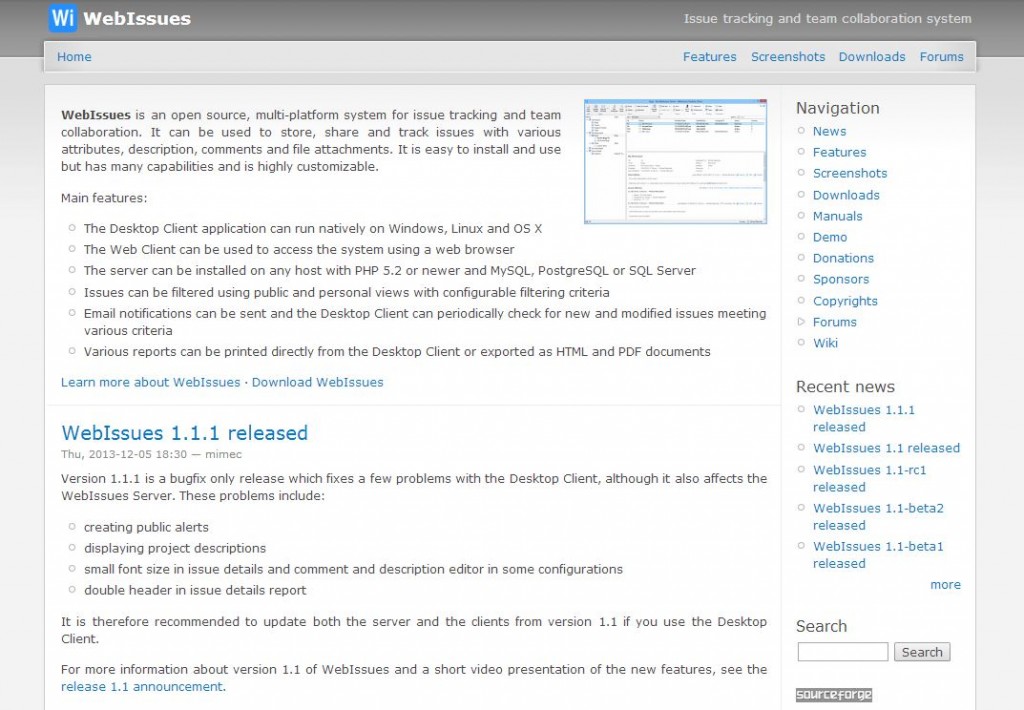1024x710 pixels.
Task: Click the Navigation sidebar heading
Action: (x=837, y=108)
